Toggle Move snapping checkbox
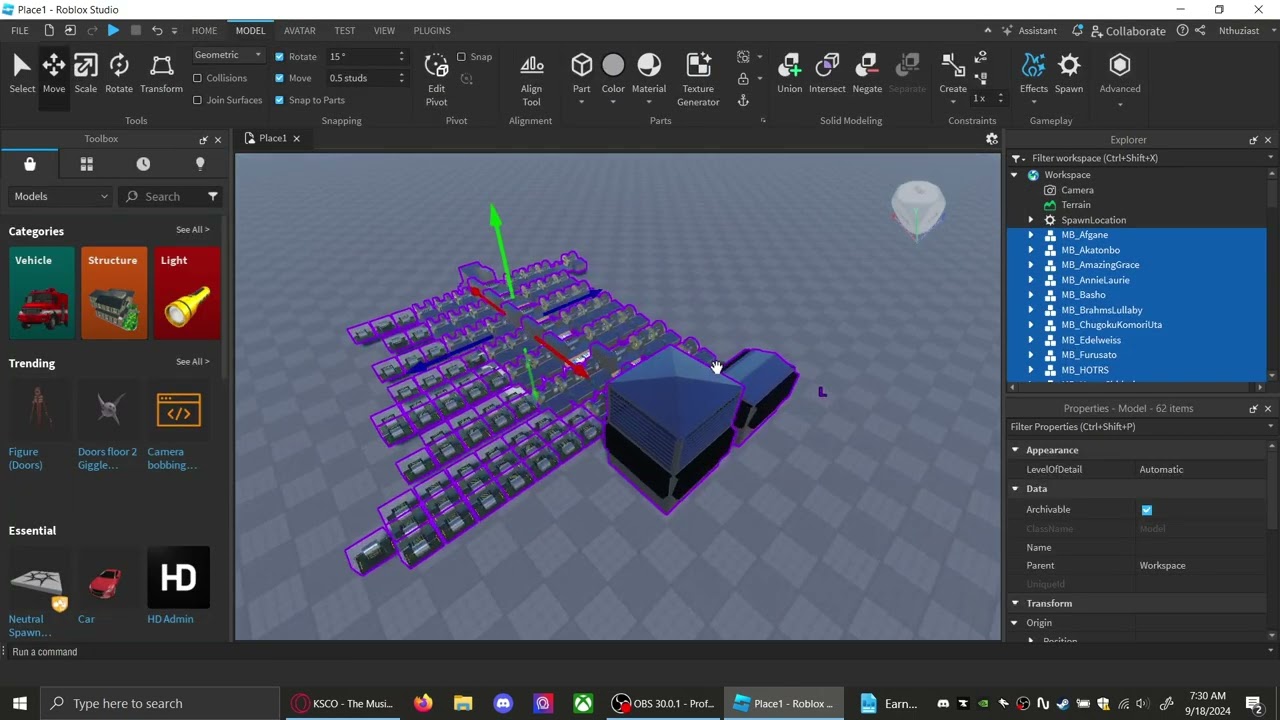1280x720 pixels. pos(279,78)
